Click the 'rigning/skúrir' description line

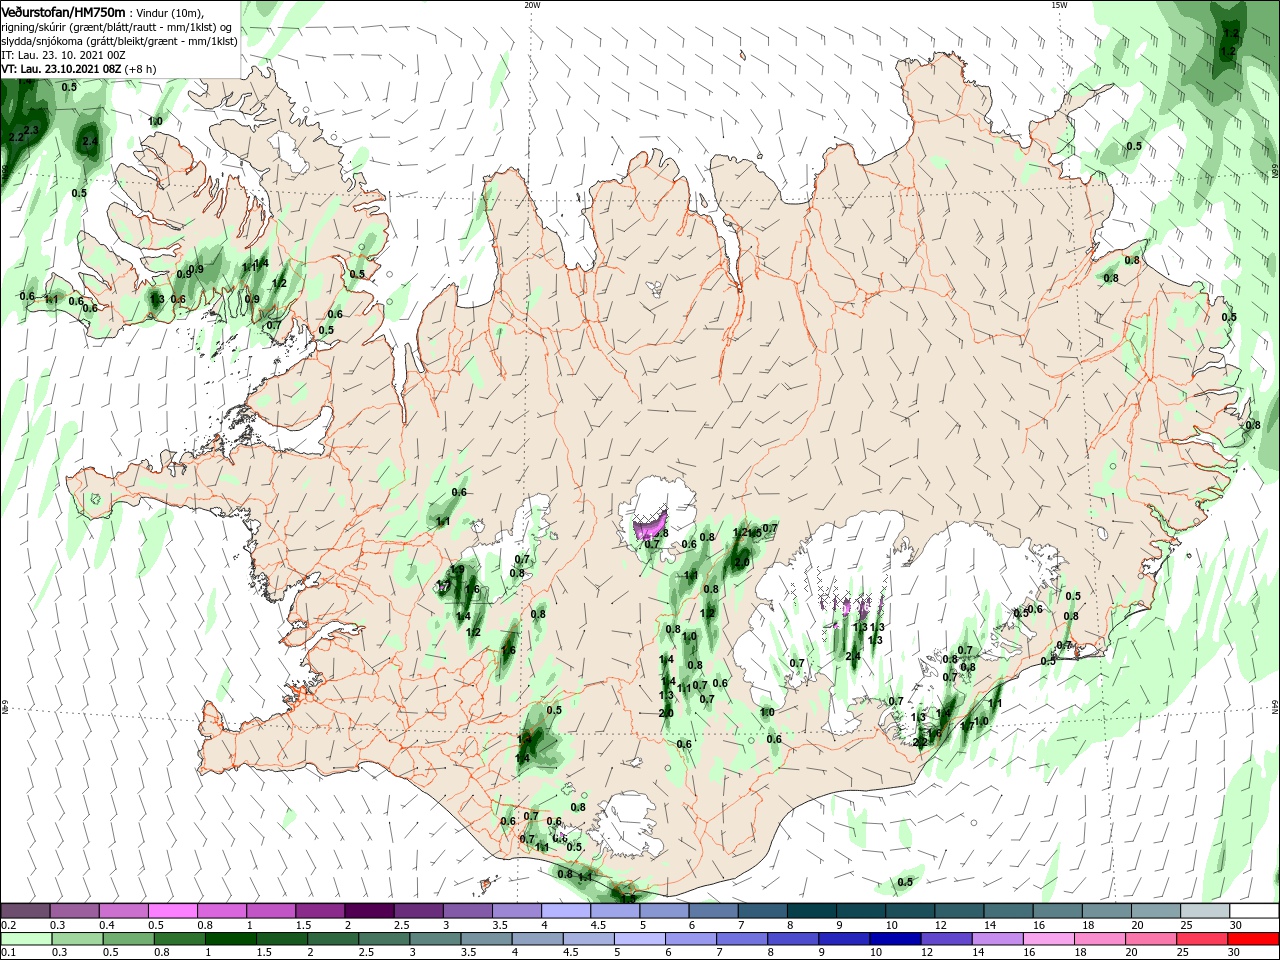coord(116,27)
